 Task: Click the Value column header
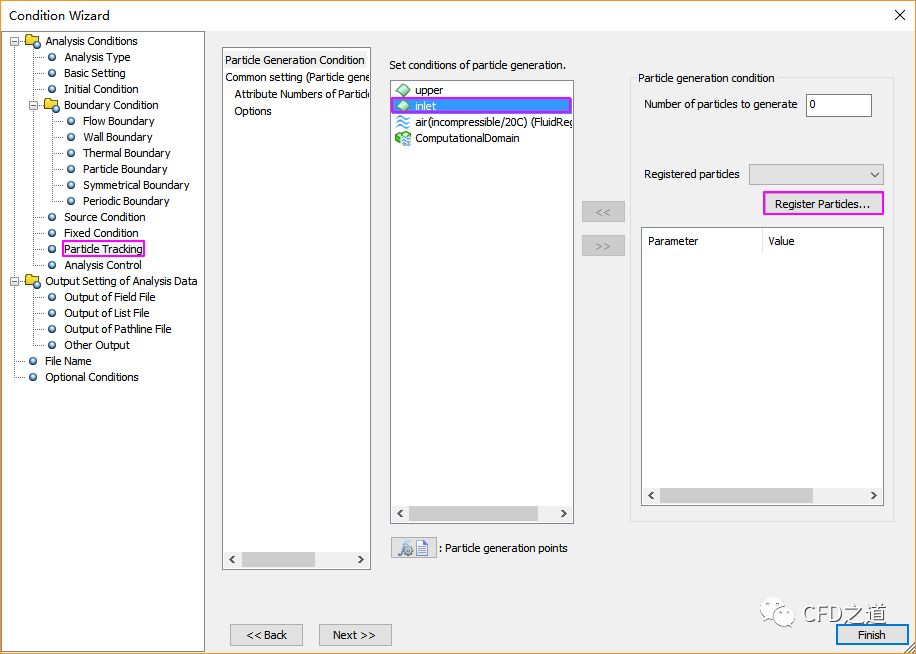click(x=823, y=241)
